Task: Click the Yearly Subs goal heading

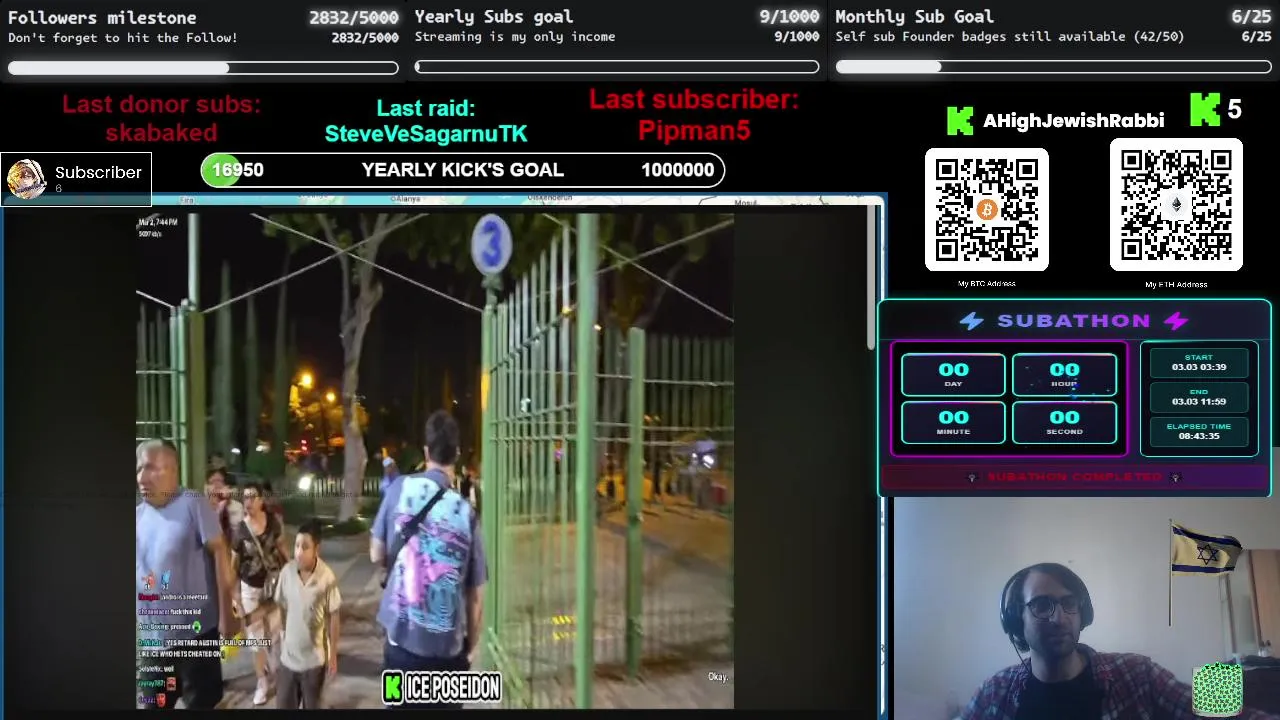Action: click(494, 17)
